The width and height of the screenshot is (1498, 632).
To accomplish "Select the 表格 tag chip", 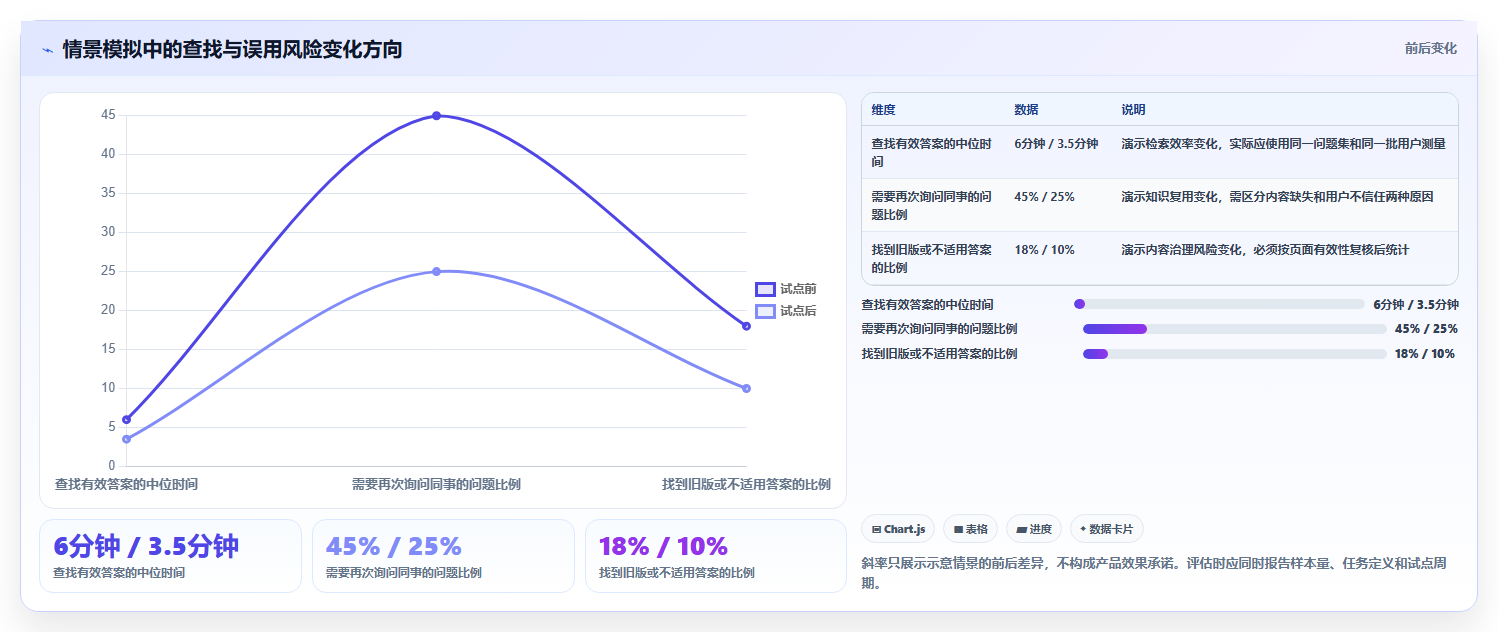I will point(970,529).
